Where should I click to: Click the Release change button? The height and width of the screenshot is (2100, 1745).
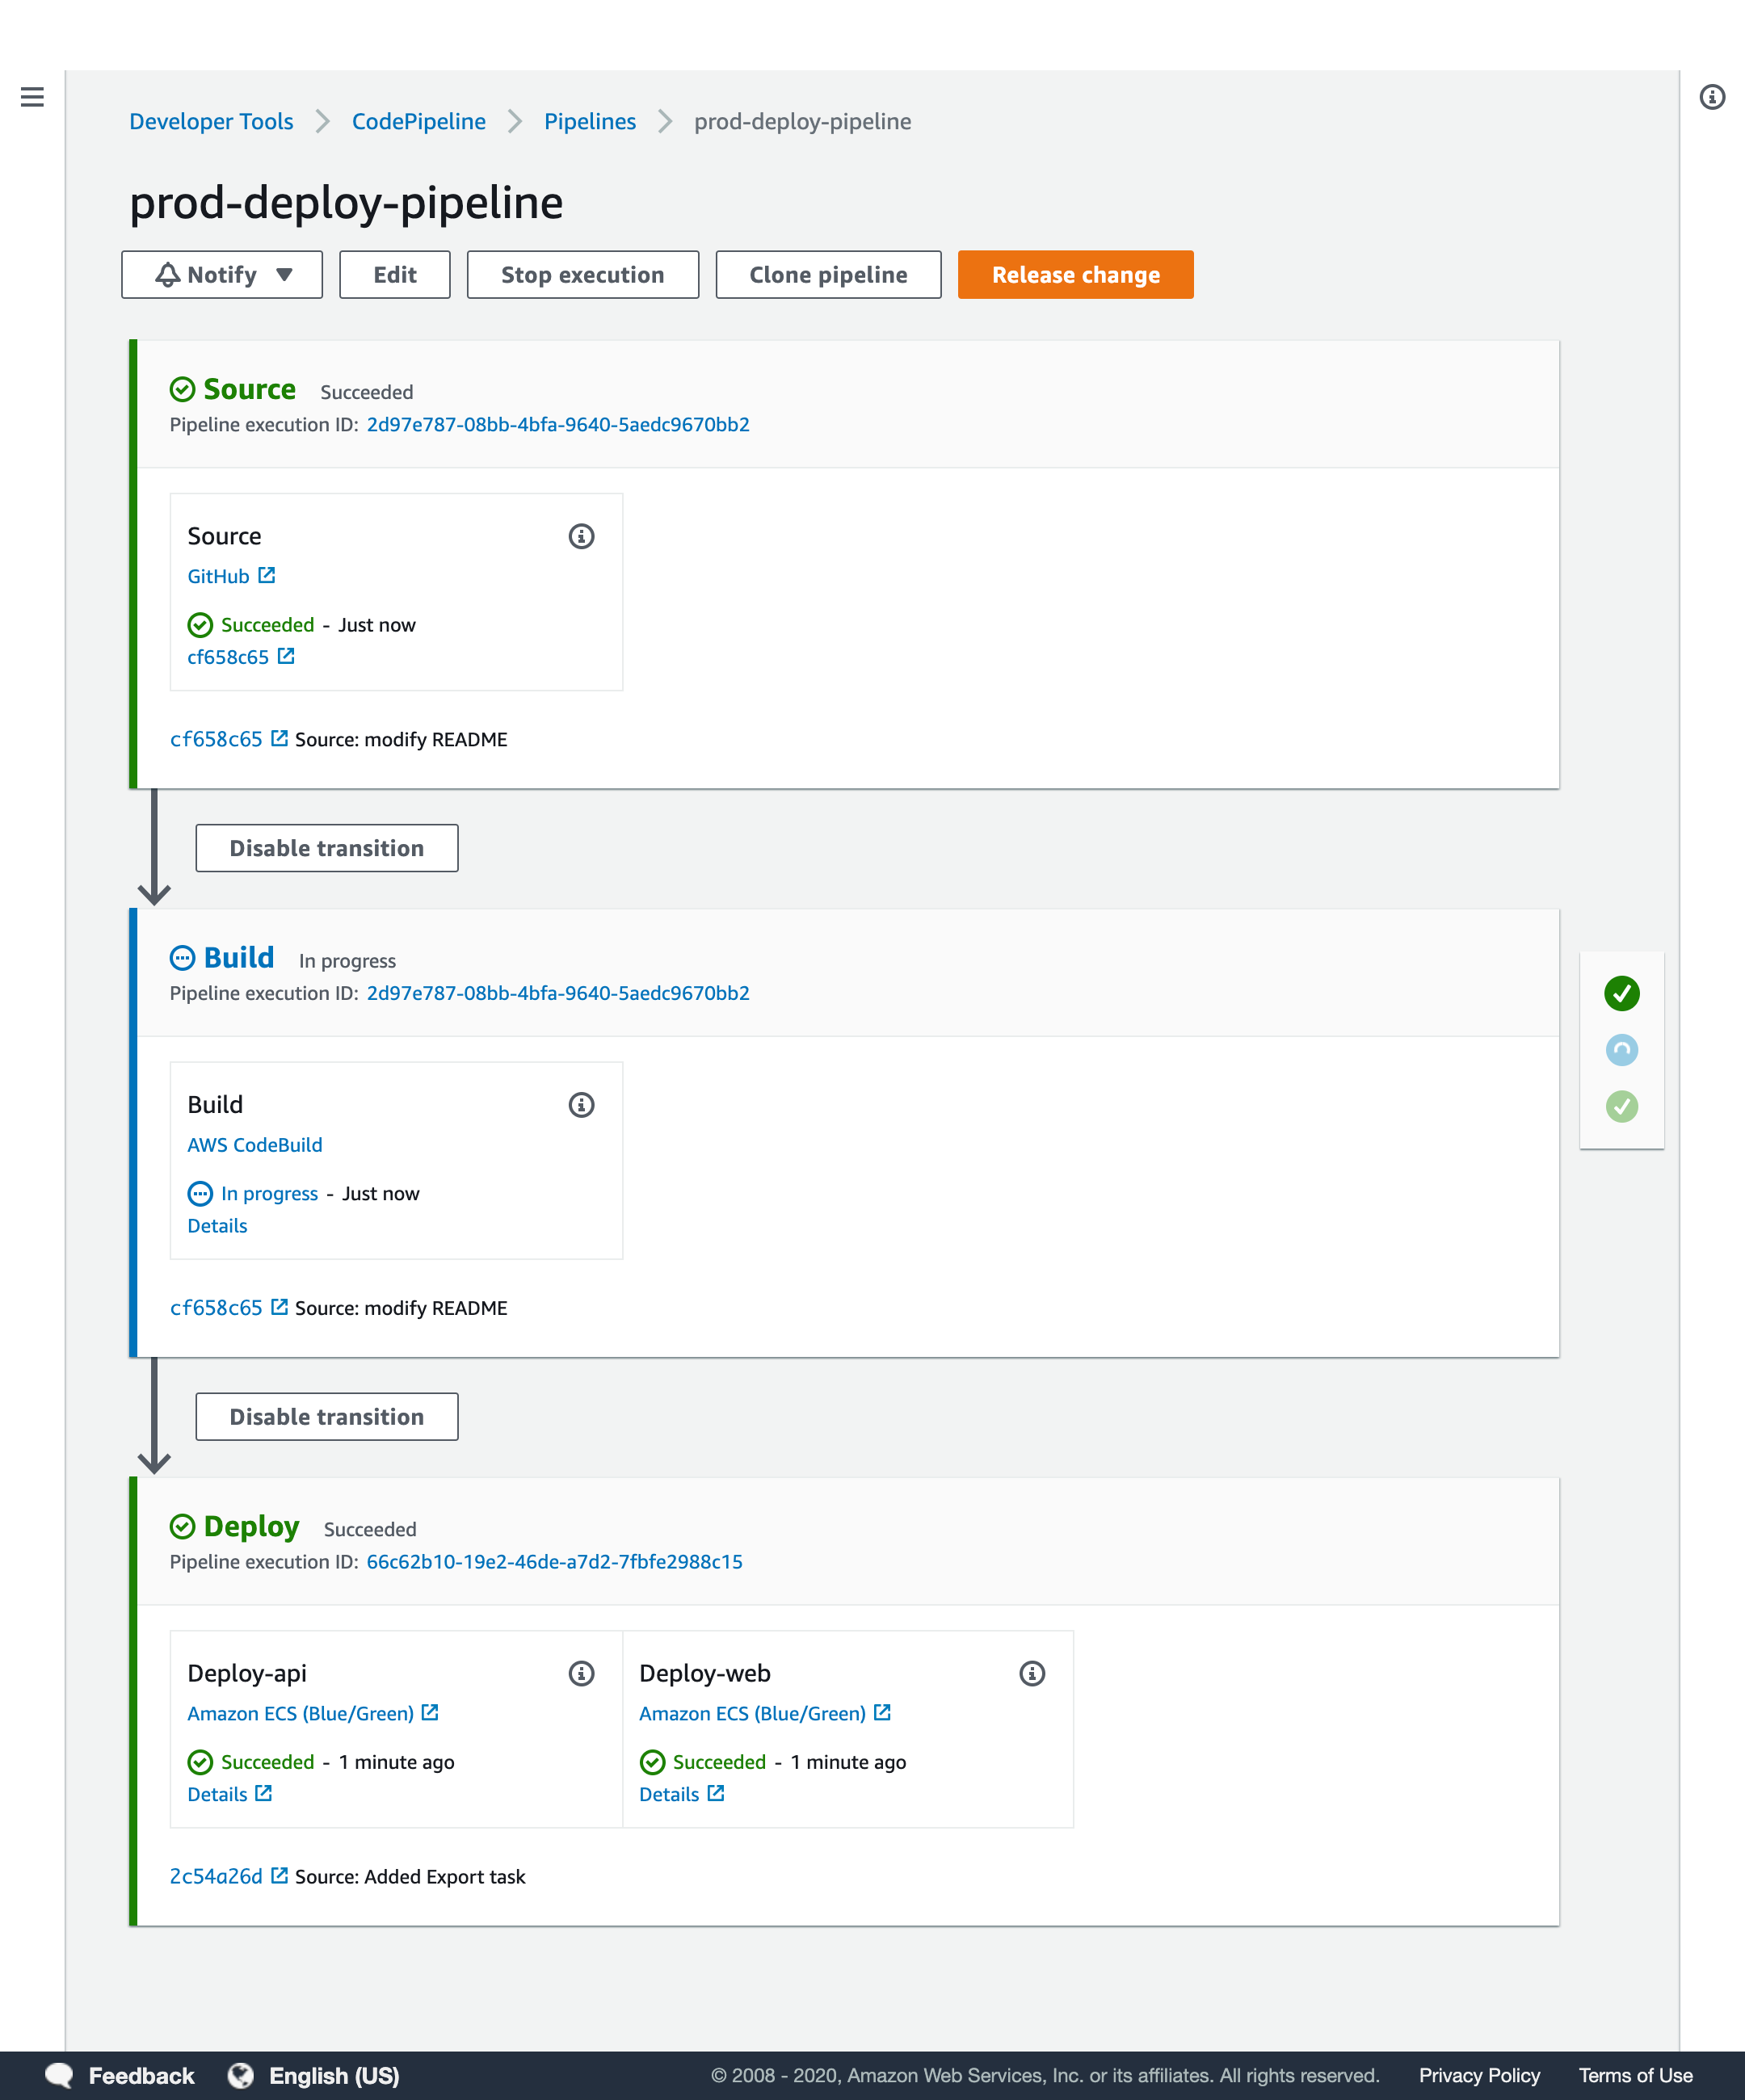click(x=1075, y=275)
